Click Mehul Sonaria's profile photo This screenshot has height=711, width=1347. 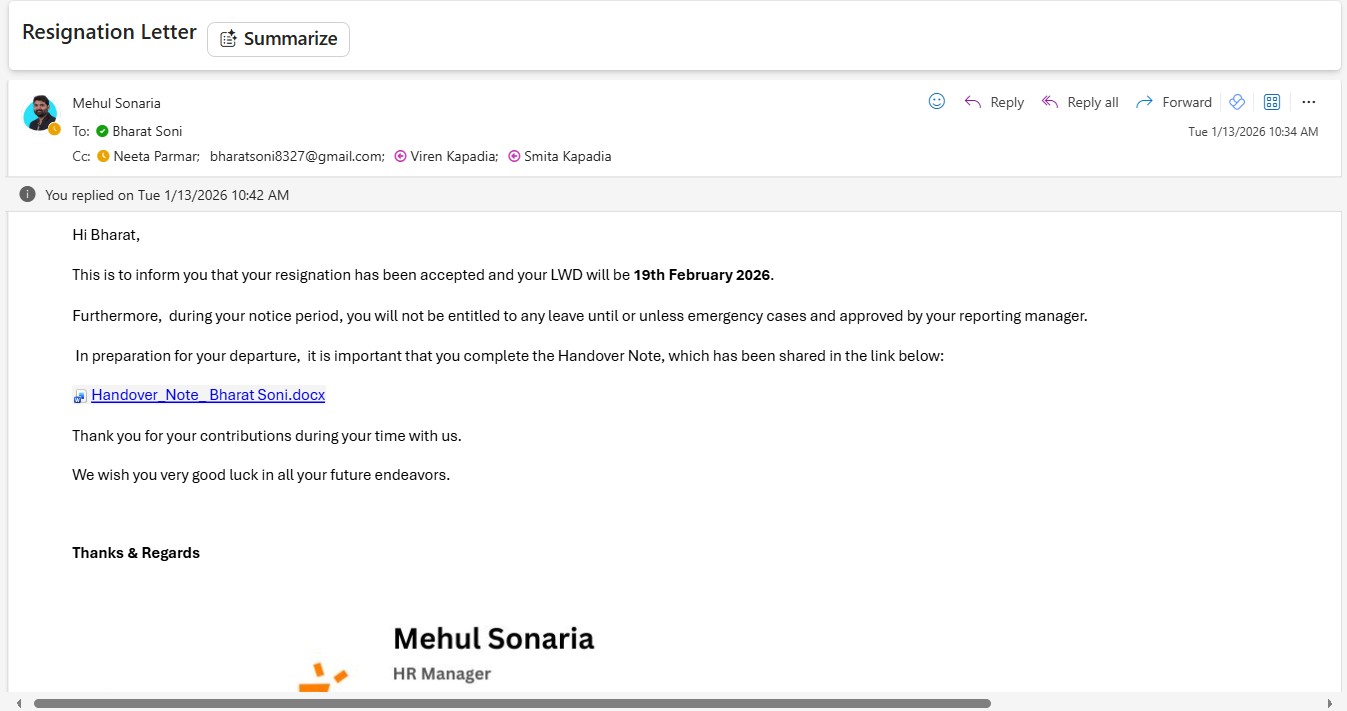40,113
